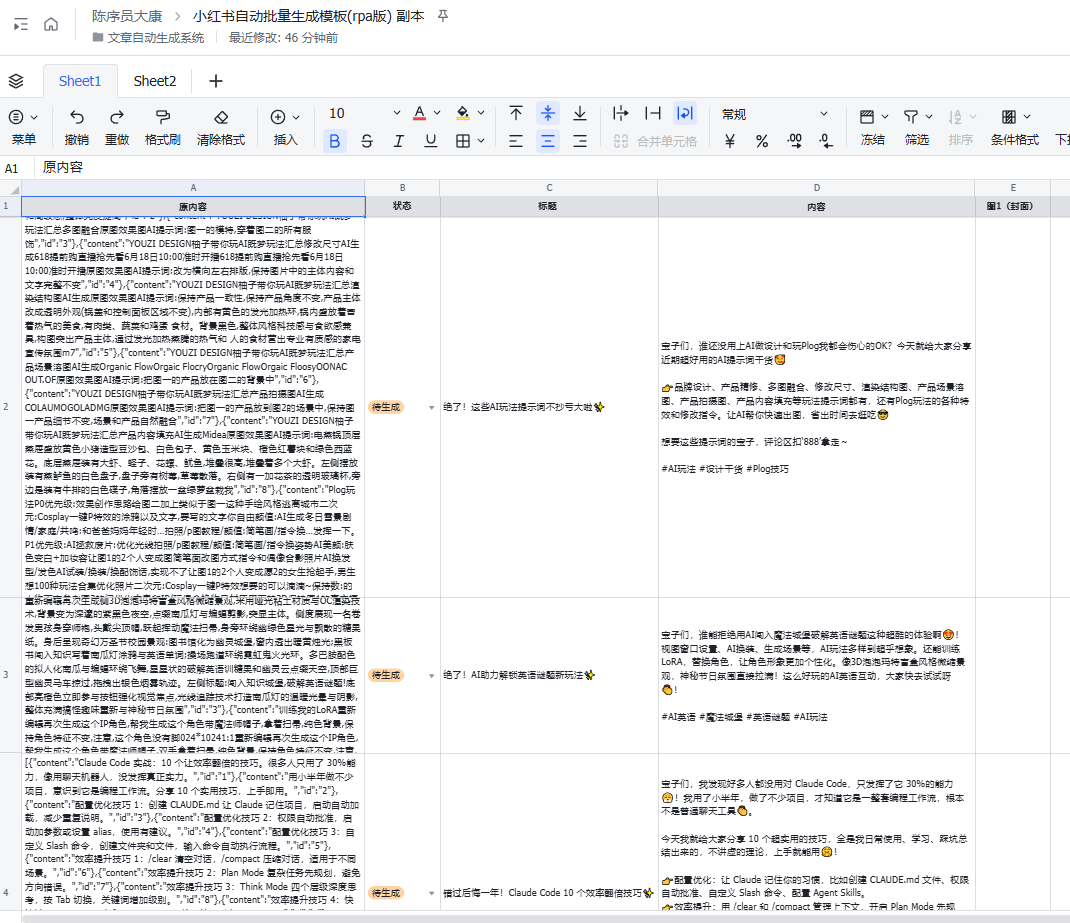Apply italic formatting
Image resolution: width=1070 pixels, height=923 pixels.
(x=399, y=141)
